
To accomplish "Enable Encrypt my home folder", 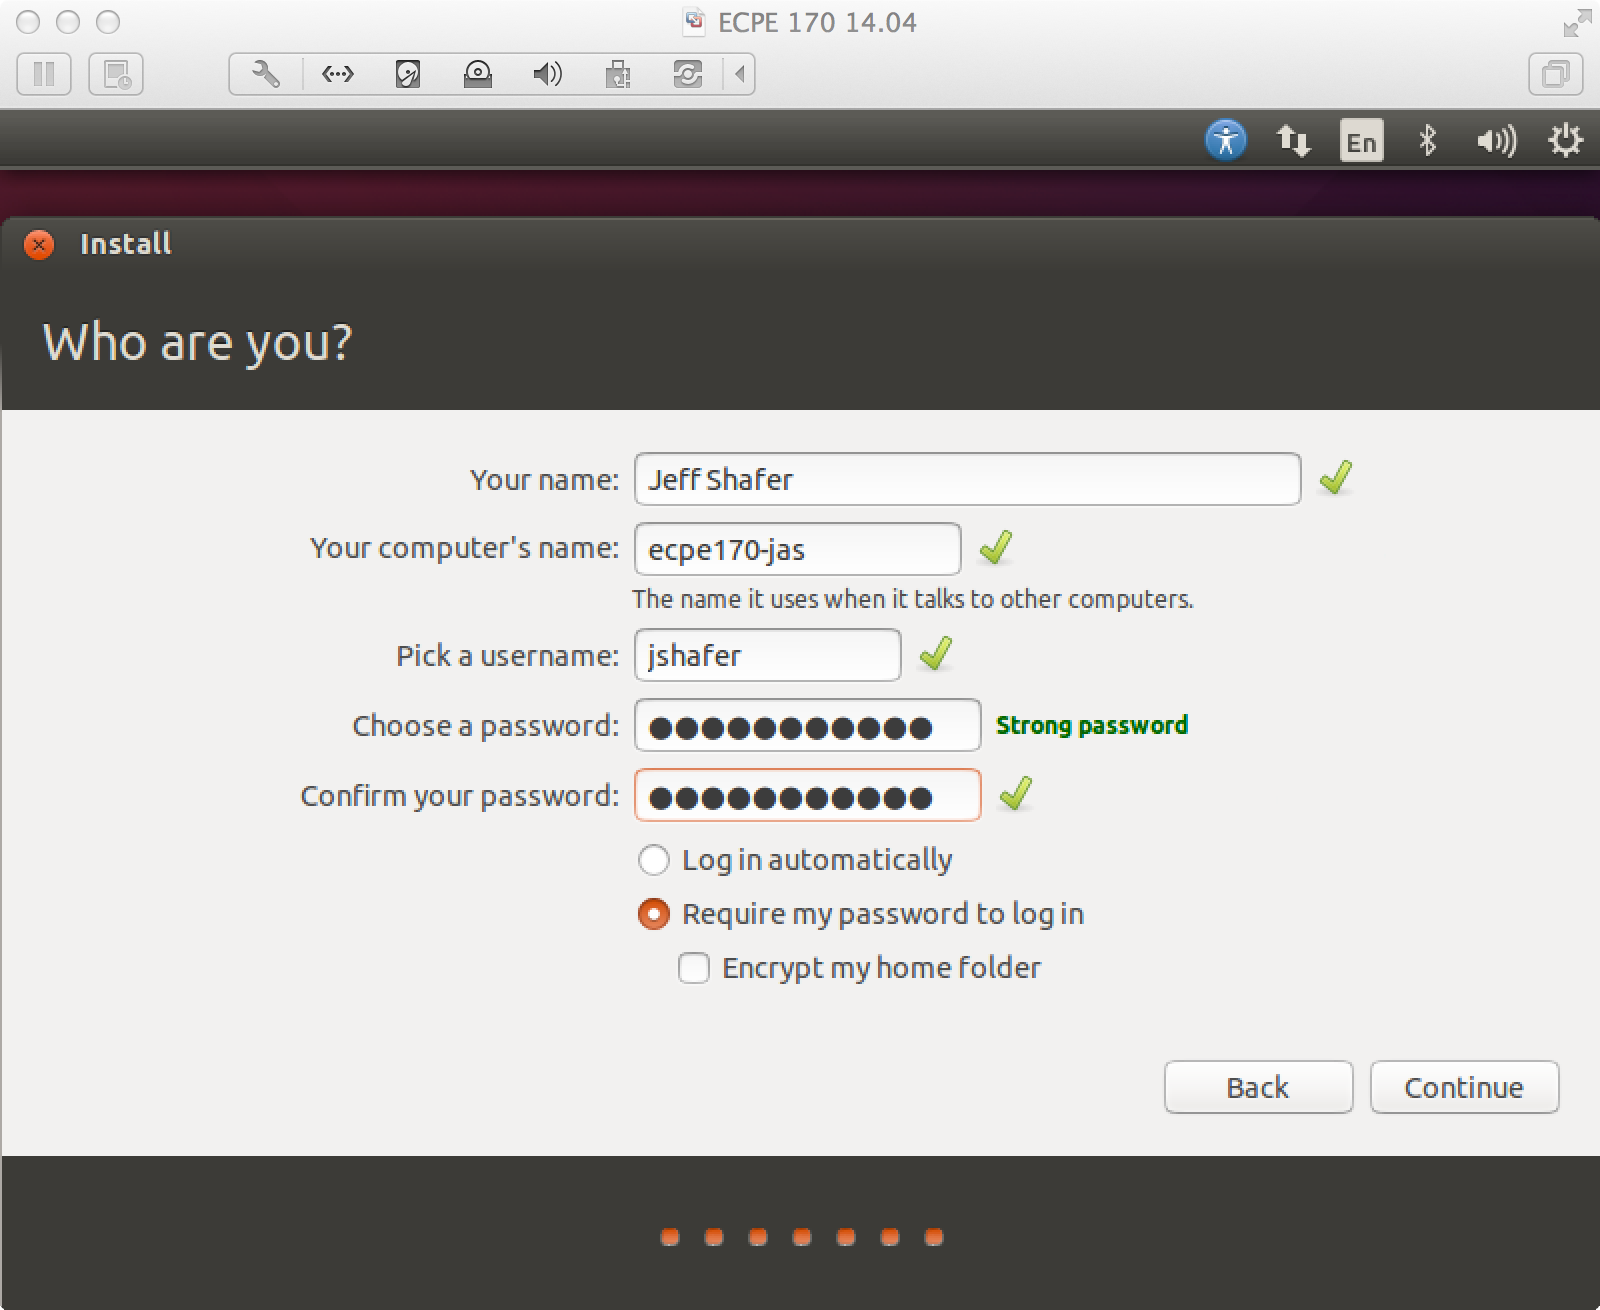I will pos(693,967).
